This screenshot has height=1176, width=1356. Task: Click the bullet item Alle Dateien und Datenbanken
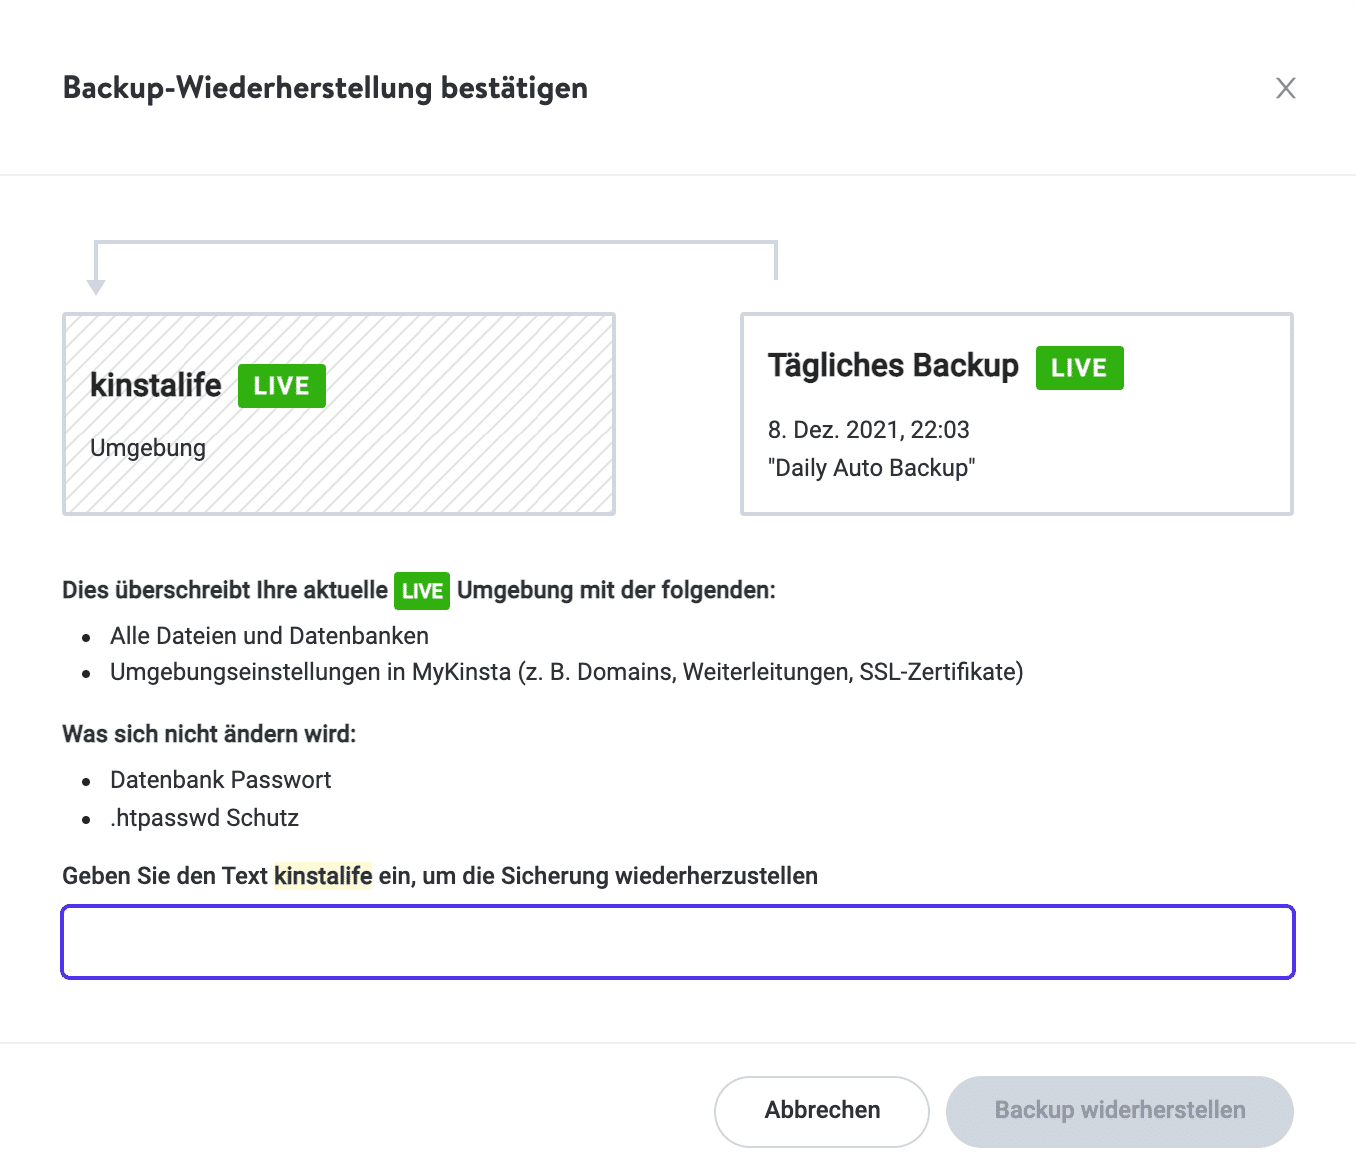(268, 635)
